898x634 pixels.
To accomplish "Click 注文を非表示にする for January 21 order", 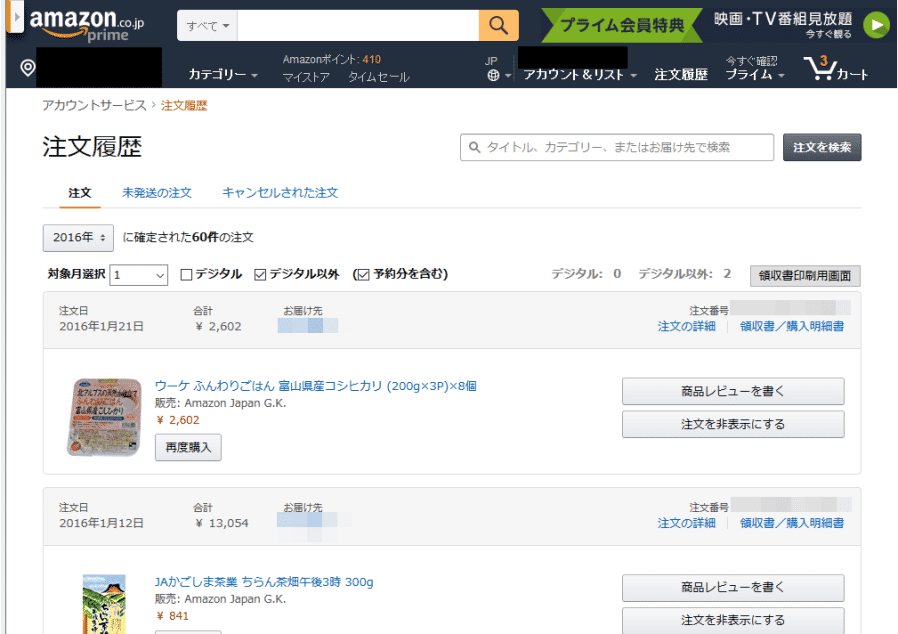I will tap(733, 424).
